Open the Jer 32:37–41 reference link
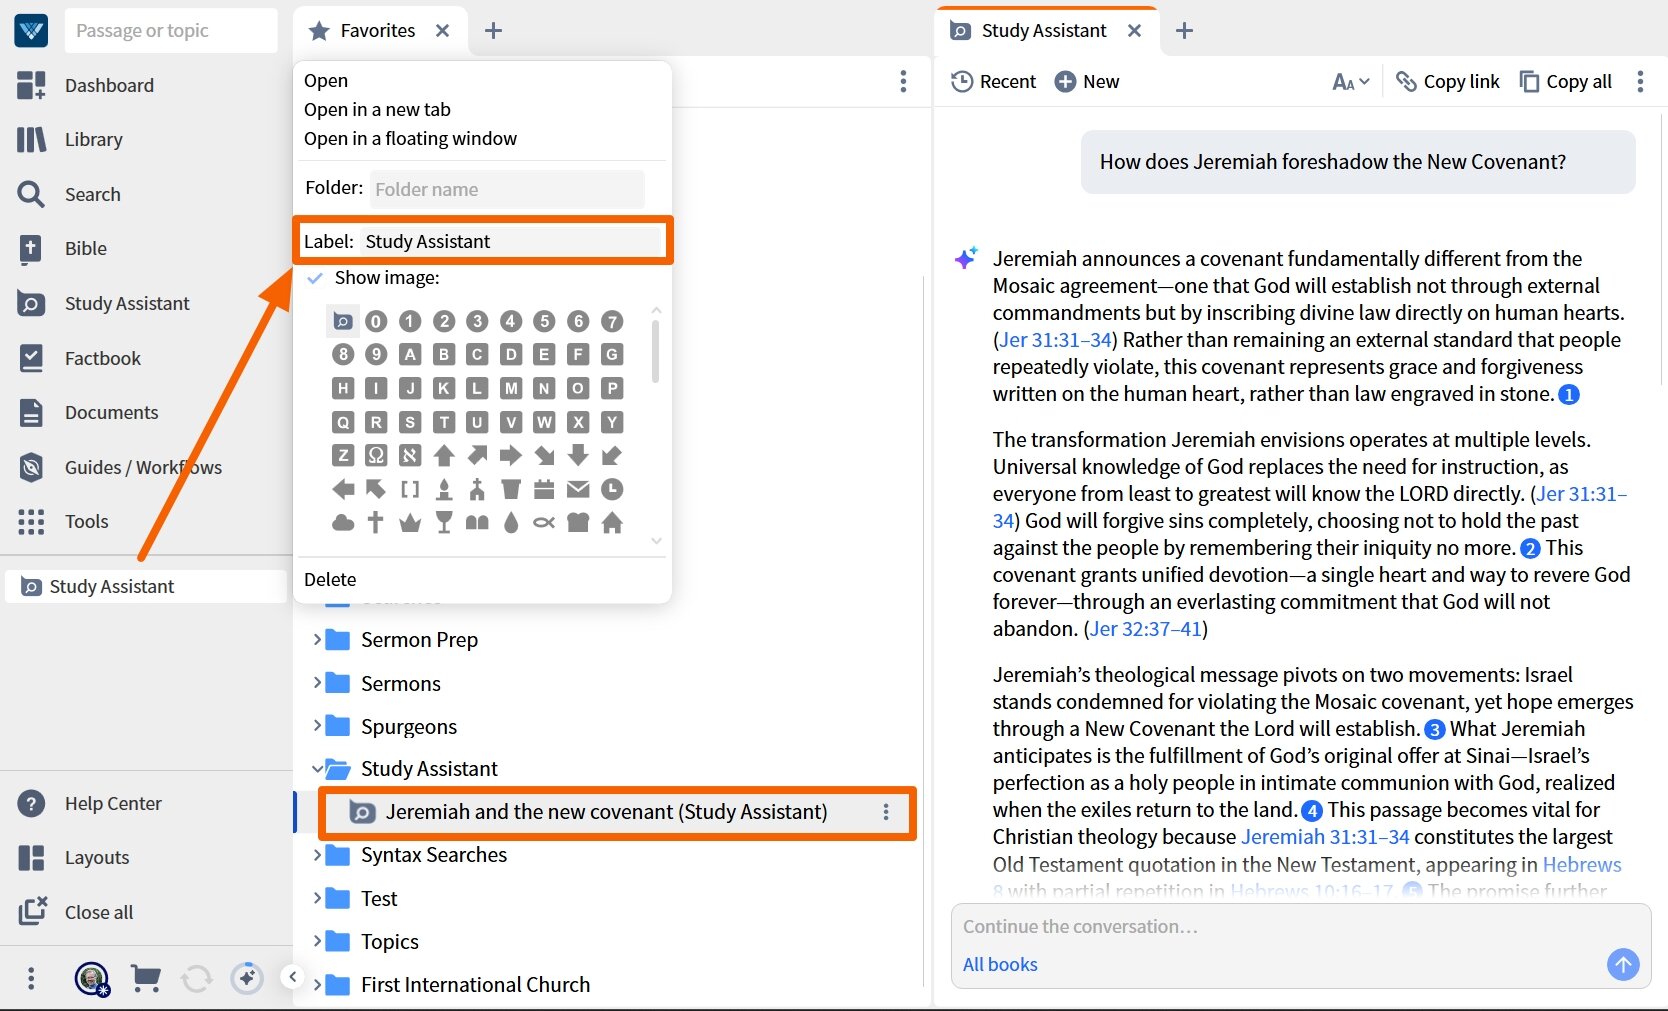 (x=1146, y=628)
